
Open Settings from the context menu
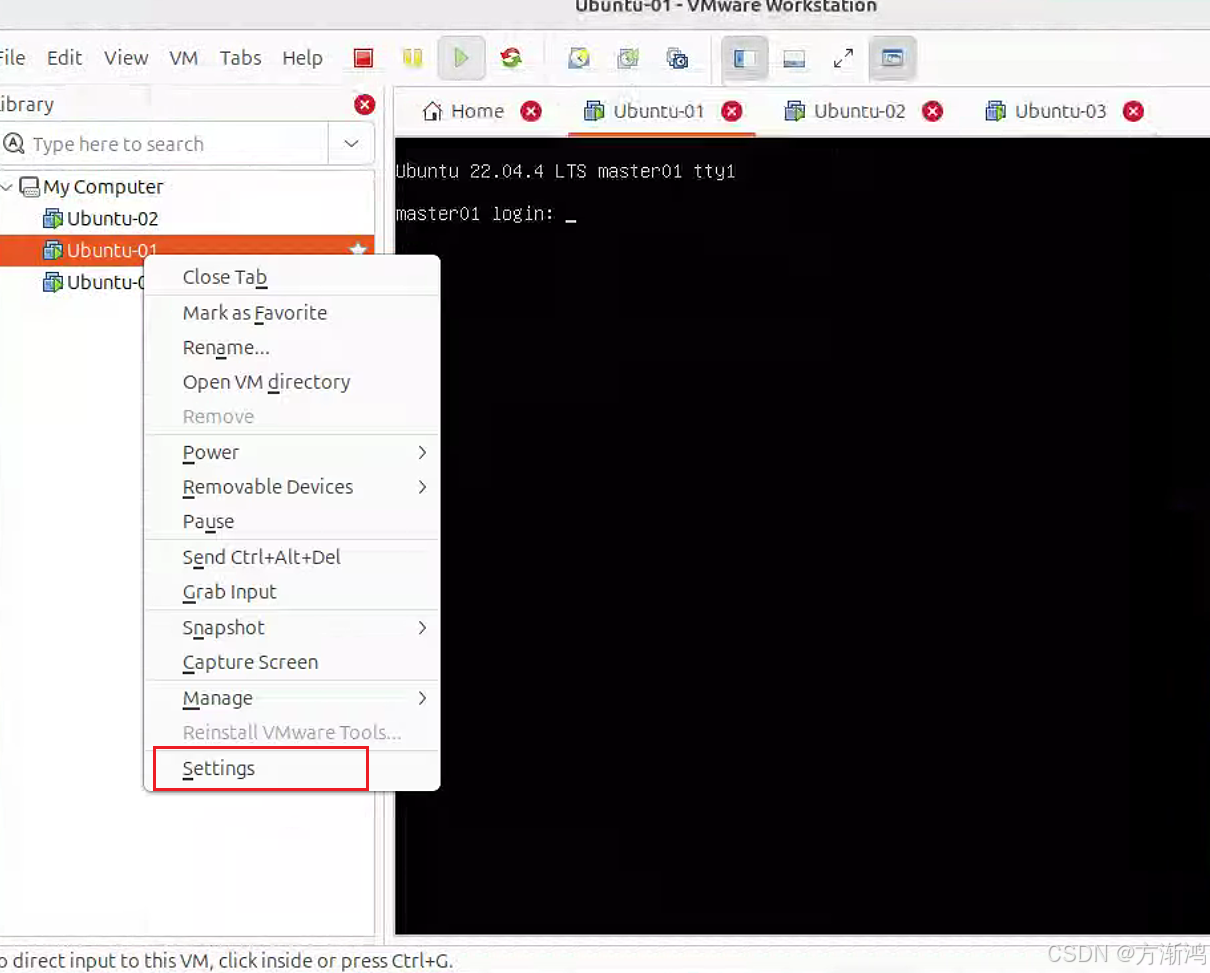tap(292, 769)
